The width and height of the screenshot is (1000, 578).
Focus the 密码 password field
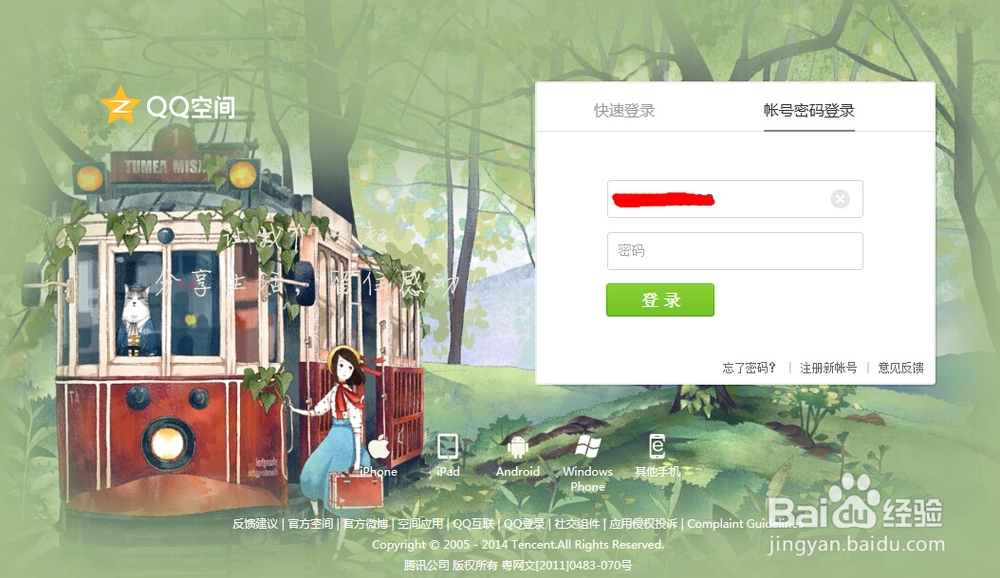click(x=735, y=251)
